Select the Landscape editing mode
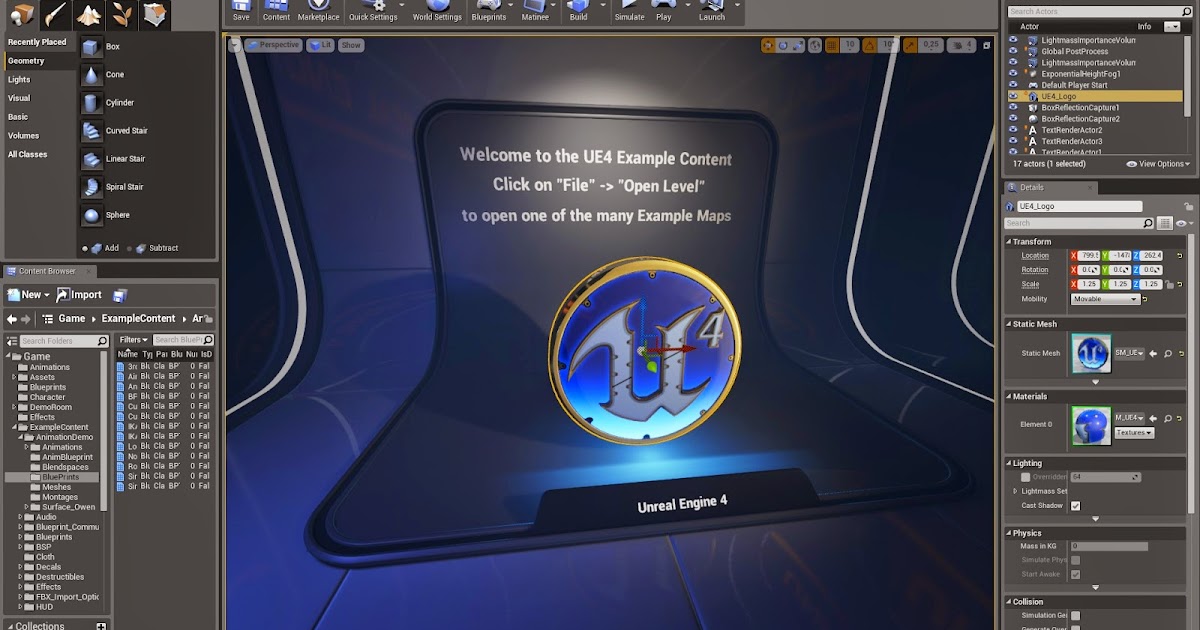The image size is (1200, 630). pyautogui.click(x=88, y=14)
